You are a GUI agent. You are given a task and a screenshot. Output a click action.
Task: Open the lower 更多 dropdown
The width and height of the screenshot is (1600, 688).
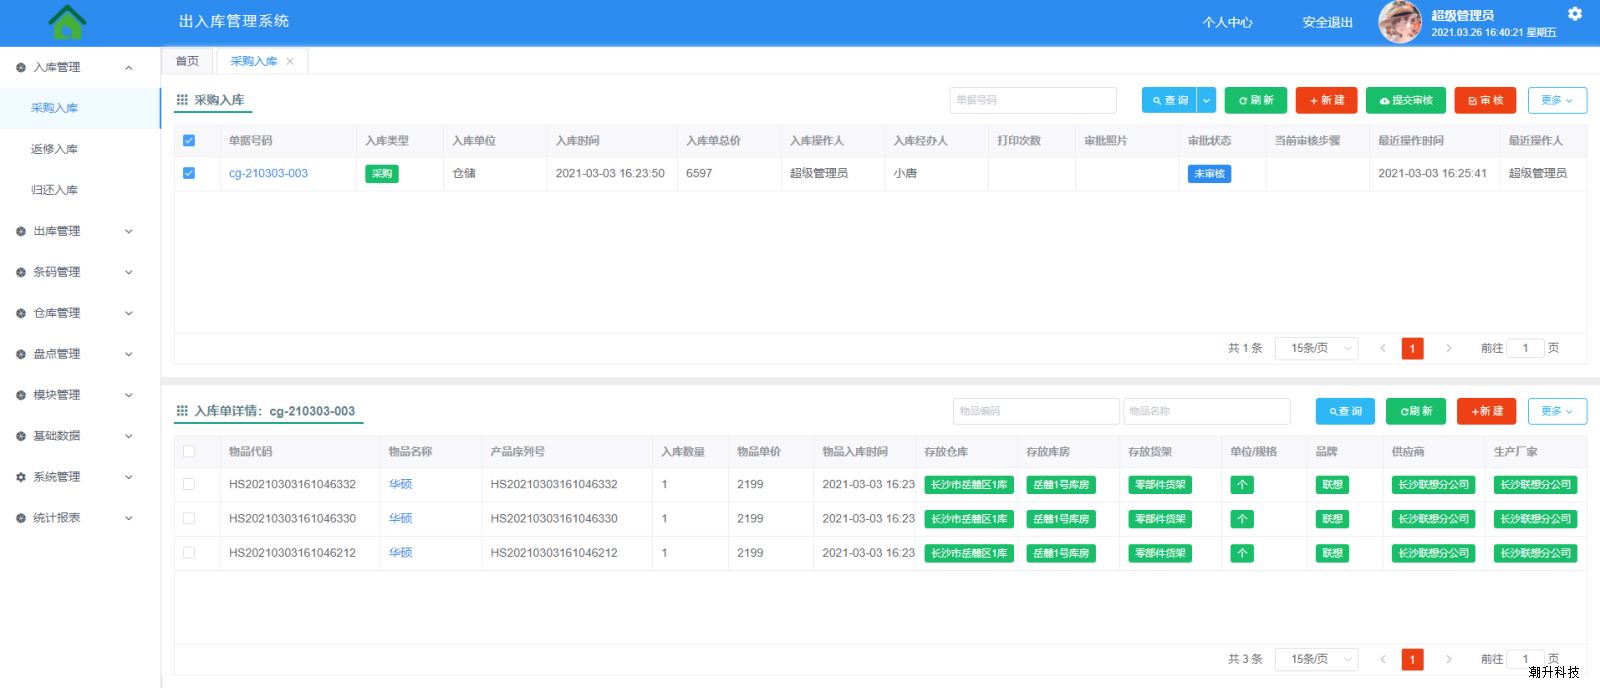click(1557, 411)
